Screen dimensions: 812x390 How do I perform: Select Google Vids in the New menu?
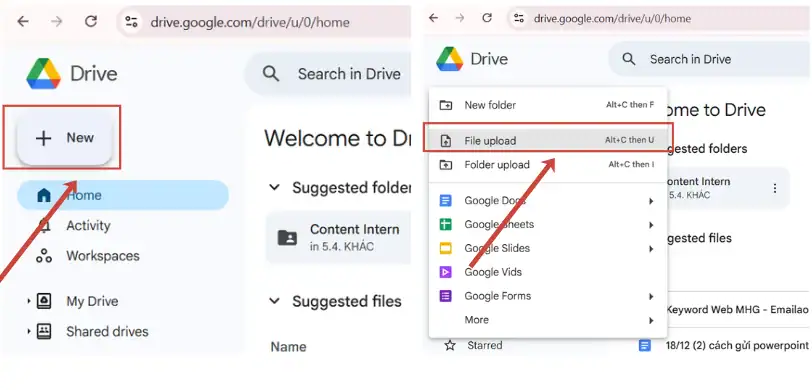pyautogui.click(x=548, y=272)
